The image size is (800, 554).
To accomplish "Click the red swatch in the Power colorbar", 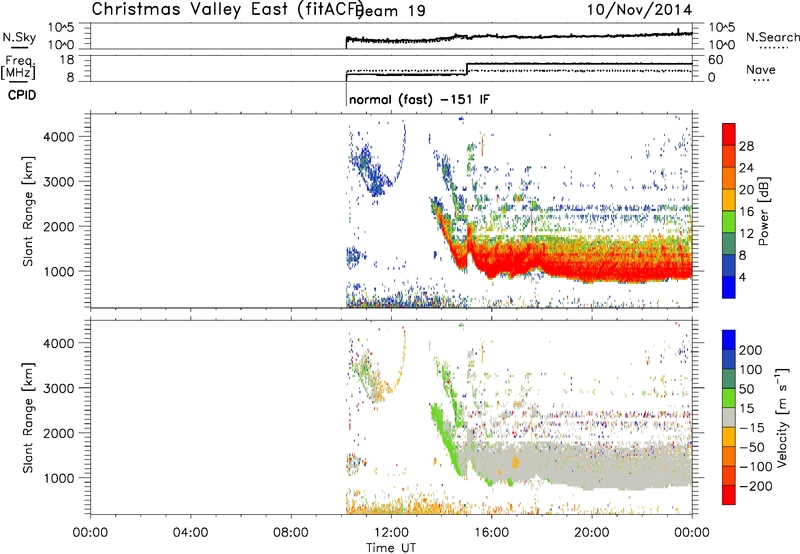I will (729, 135).
